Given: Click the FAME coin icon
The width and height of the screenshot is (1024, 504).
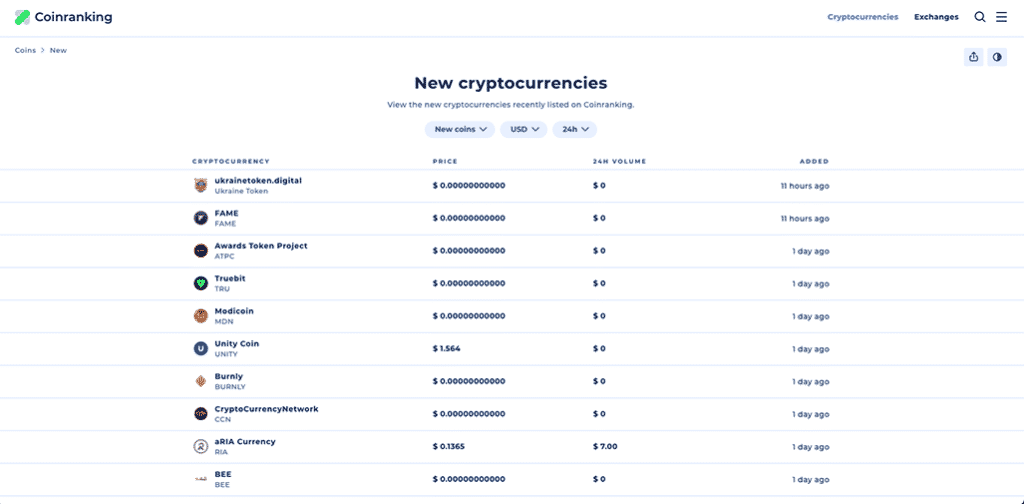Looking at the screenshot, I should click(200, 218).
